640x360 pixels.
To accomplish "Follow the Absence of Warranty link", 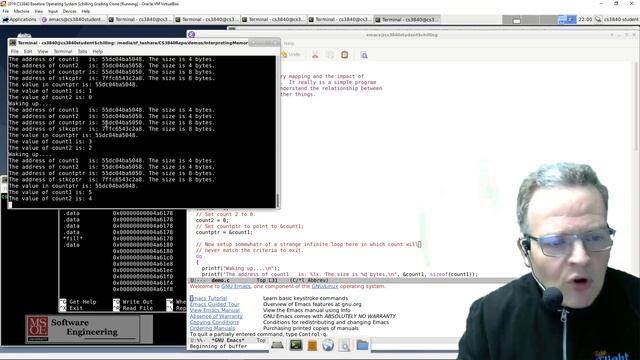I will [x=216, y=316].
